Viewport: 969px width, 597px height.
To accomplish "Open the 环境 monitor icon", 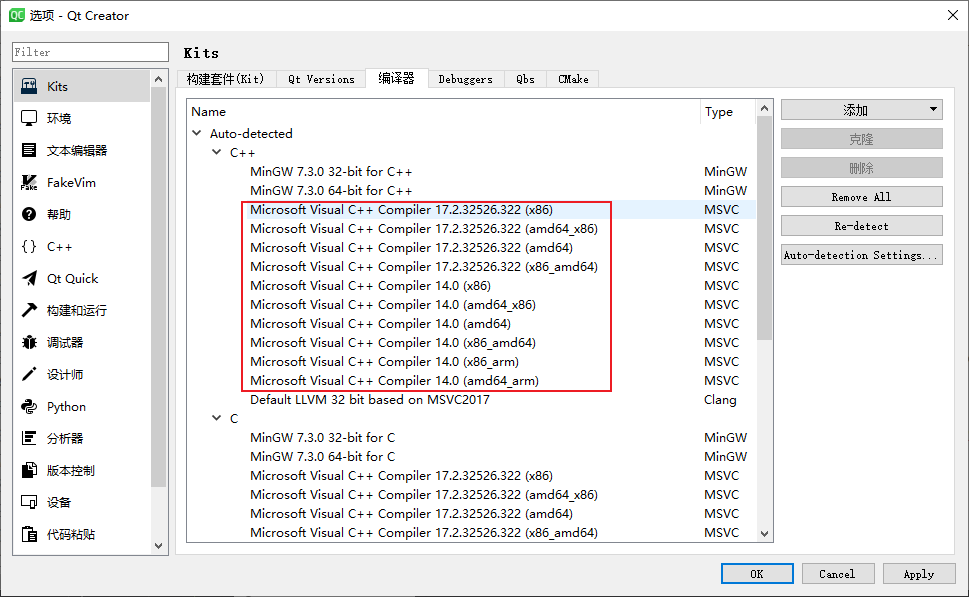I will [x=29, y=118].
